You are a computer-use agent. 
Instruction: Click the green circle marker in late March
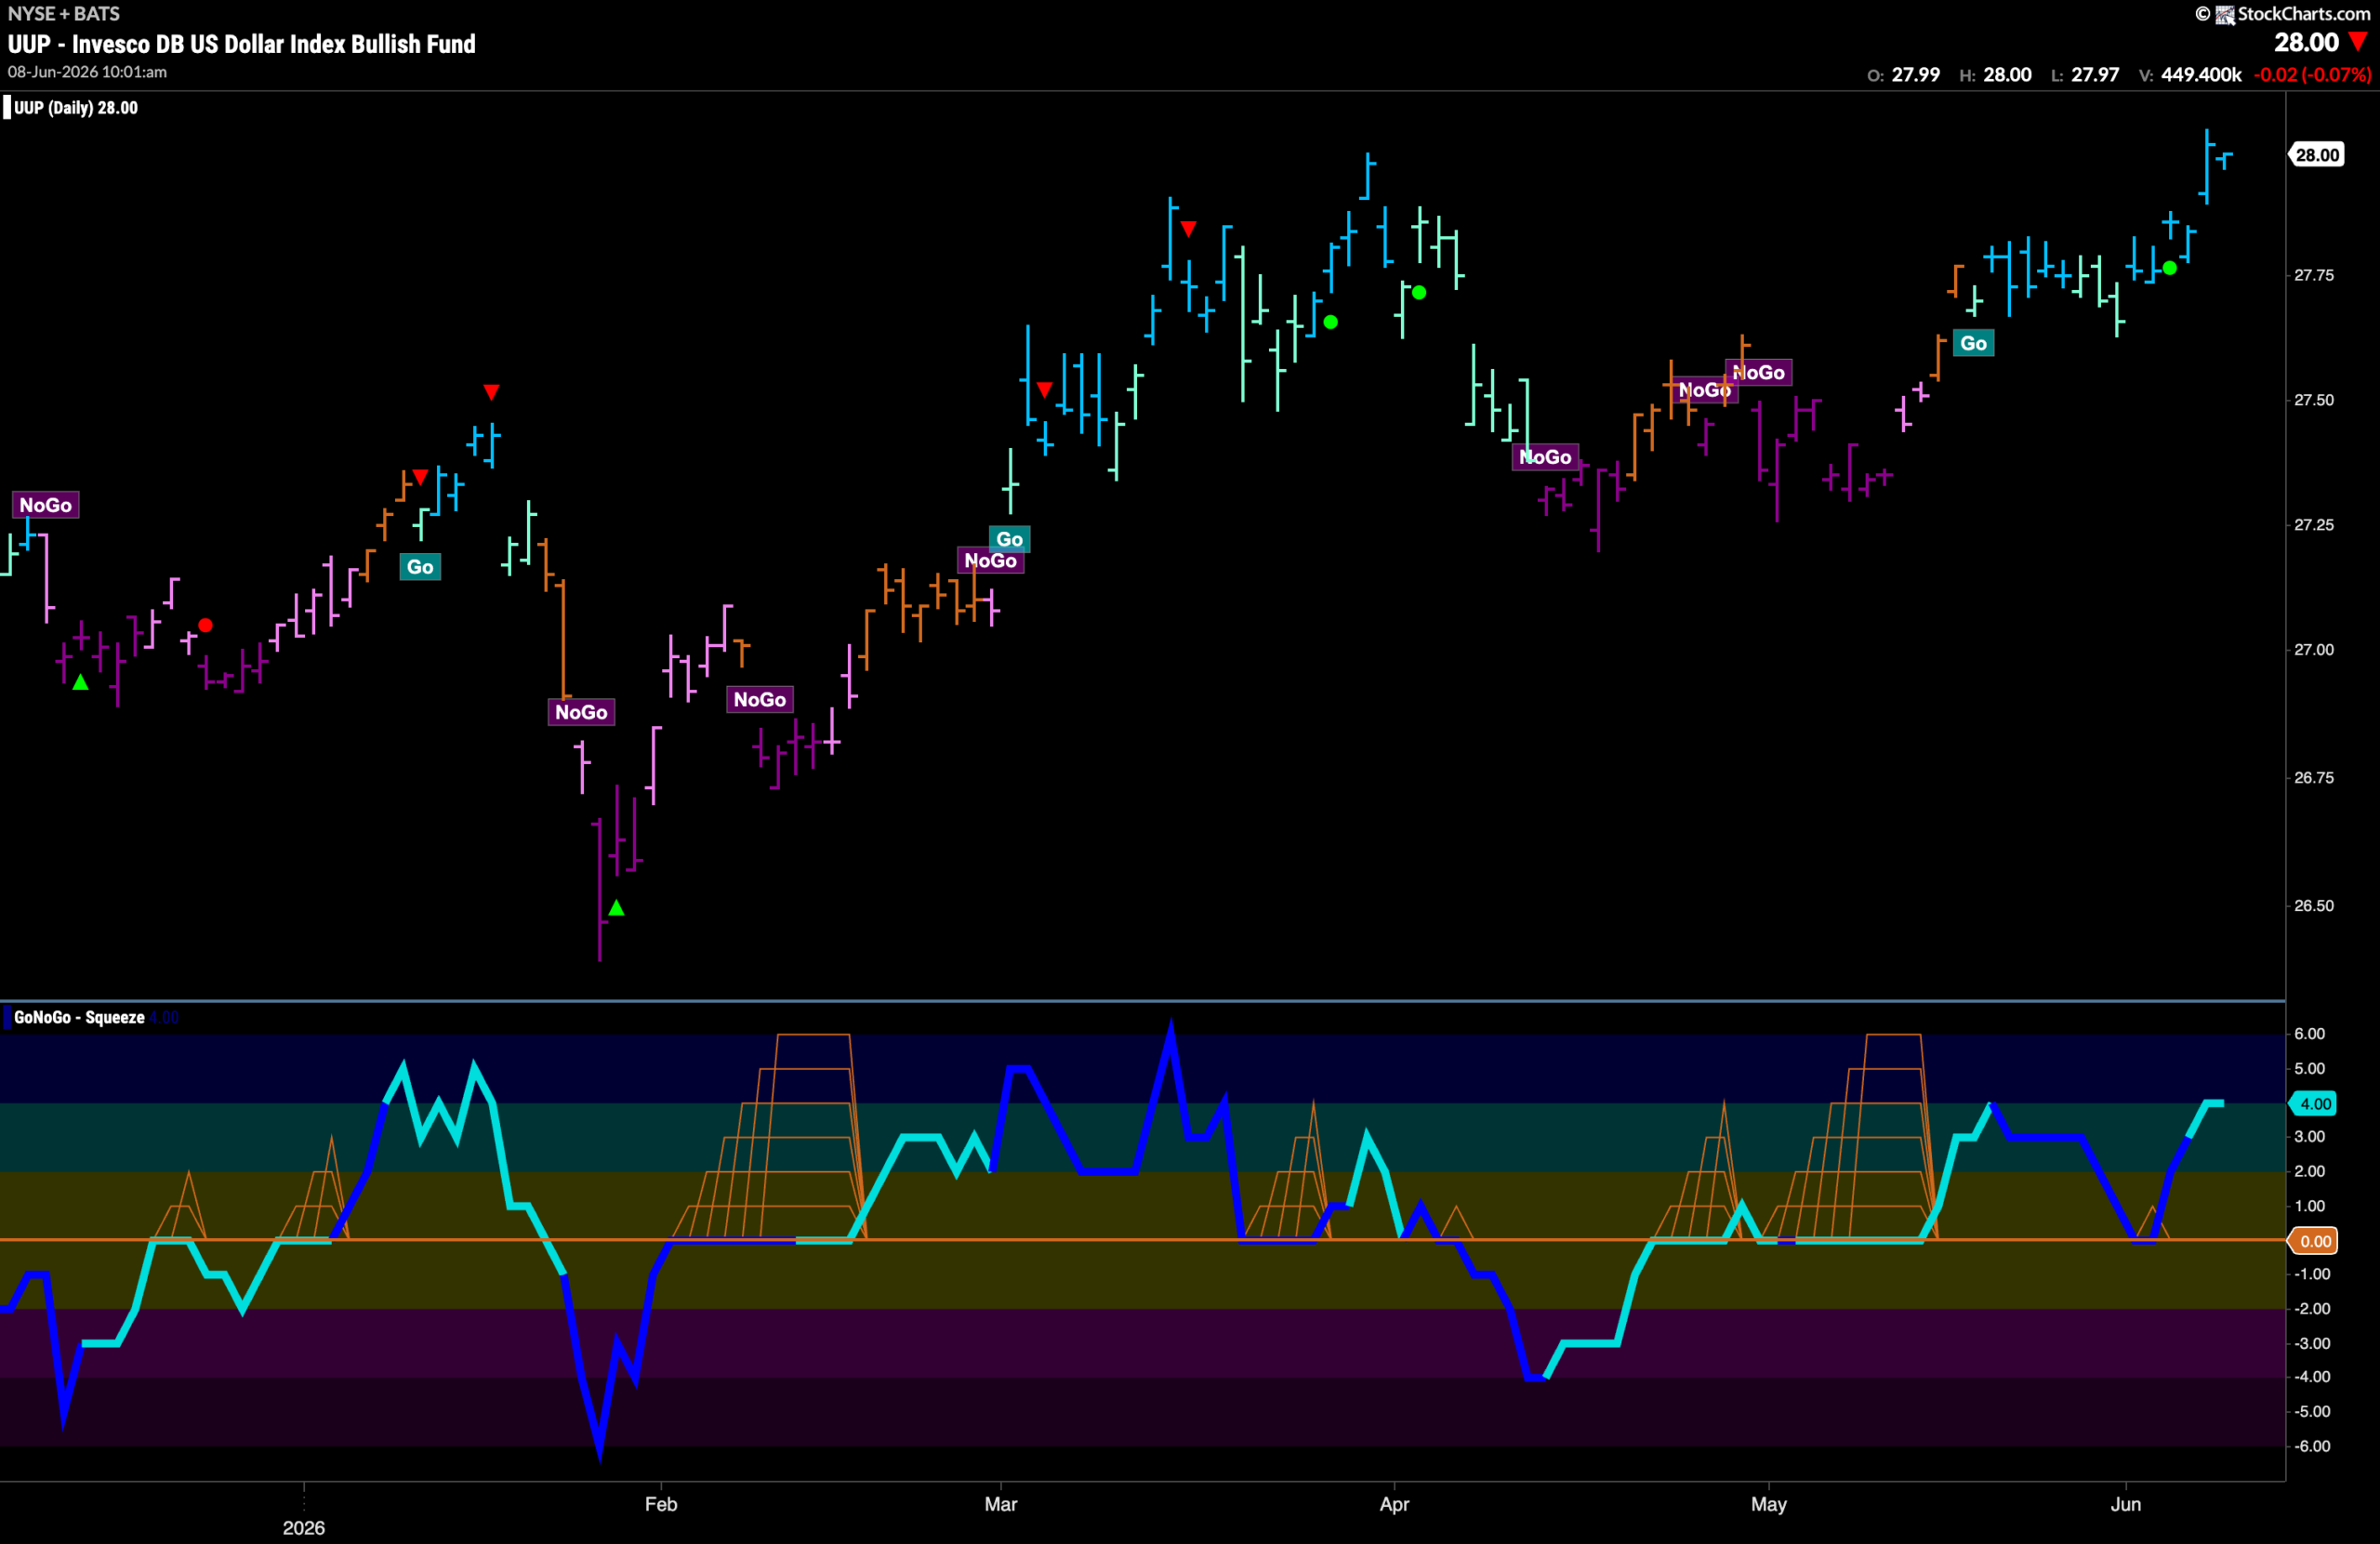[1330, 322]
